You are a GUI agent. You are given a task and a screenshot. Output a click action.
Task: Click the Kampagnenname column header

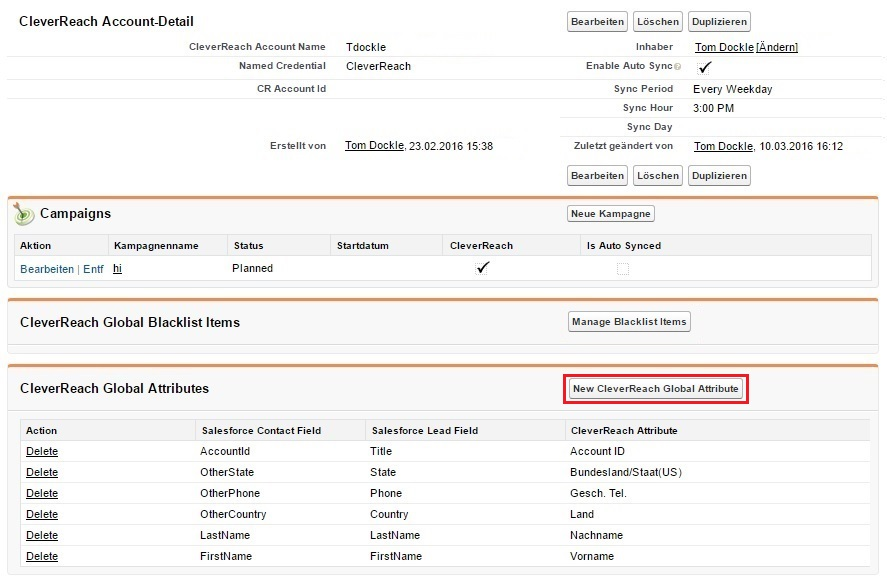click(x=156, y=246)
